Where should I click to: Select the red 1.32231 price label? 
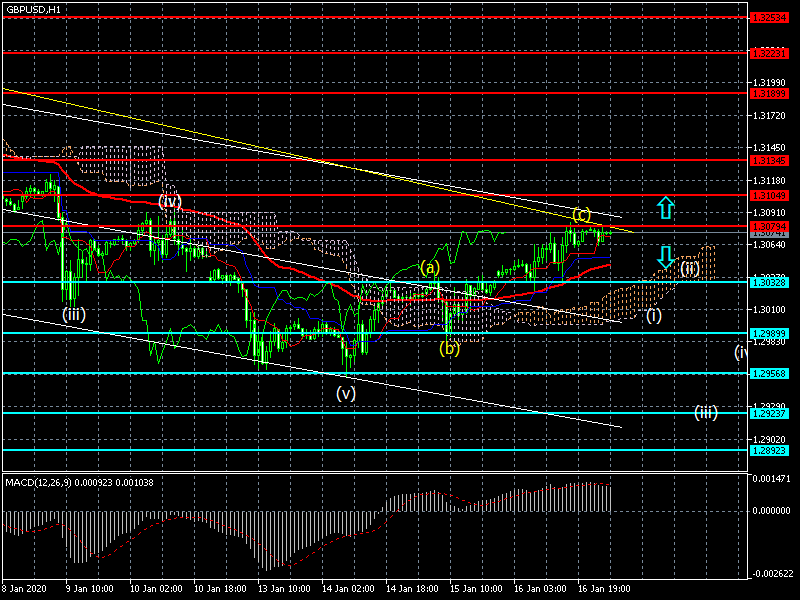tap(769, 53)
